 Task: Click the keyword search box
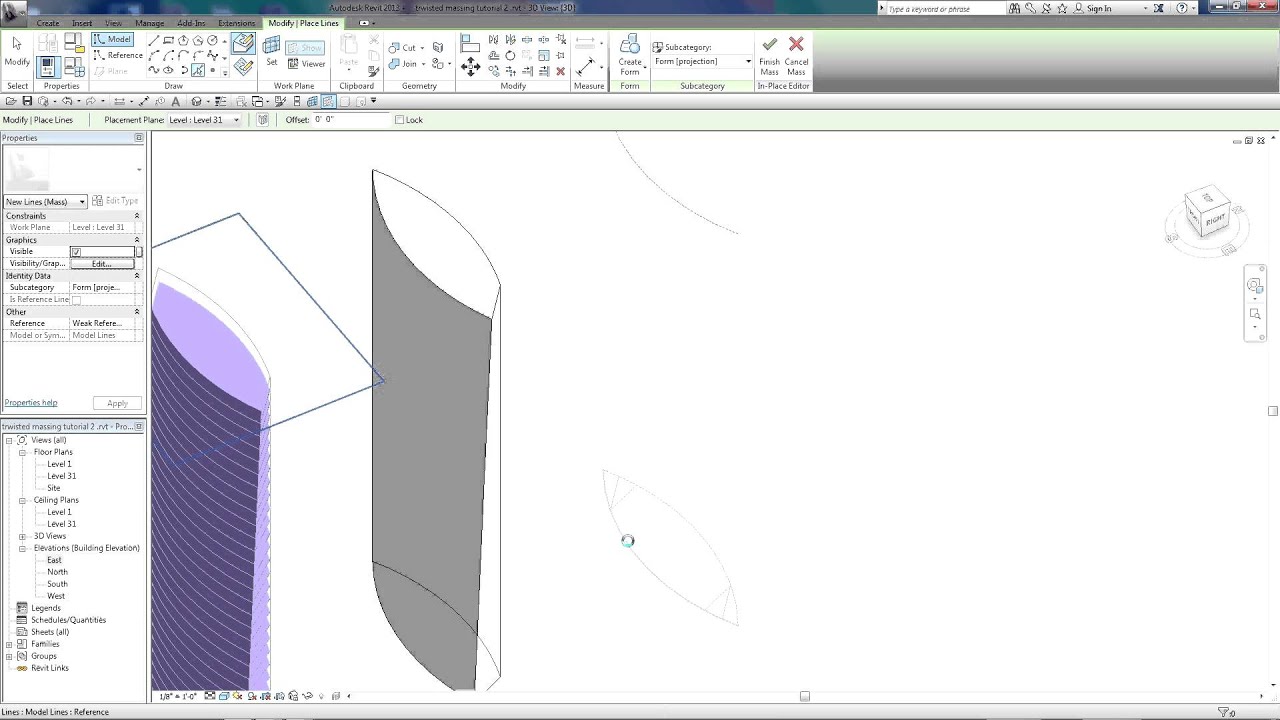pos(945,8)
